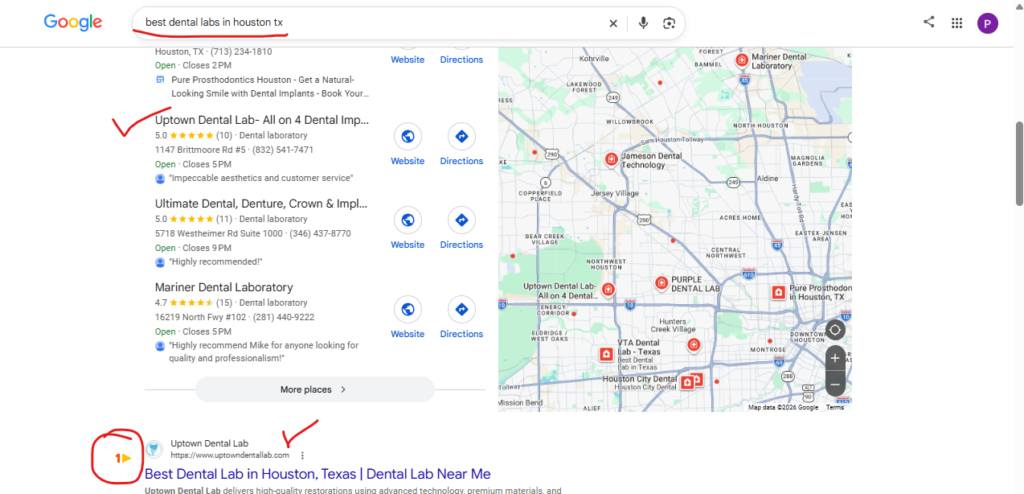Click the share icon in the header

coord(929,22)
